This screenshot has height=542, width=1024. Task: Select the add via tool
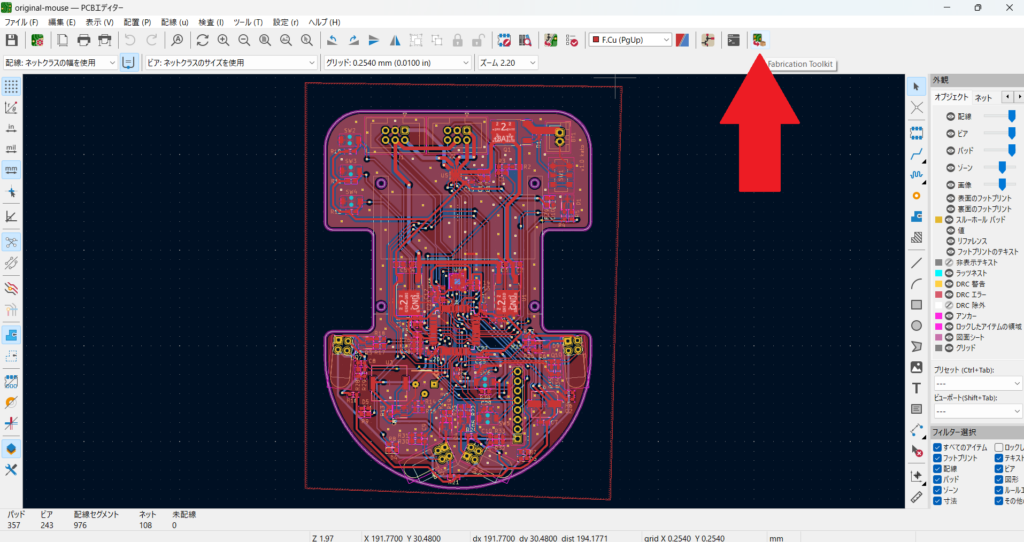(916, 195)
